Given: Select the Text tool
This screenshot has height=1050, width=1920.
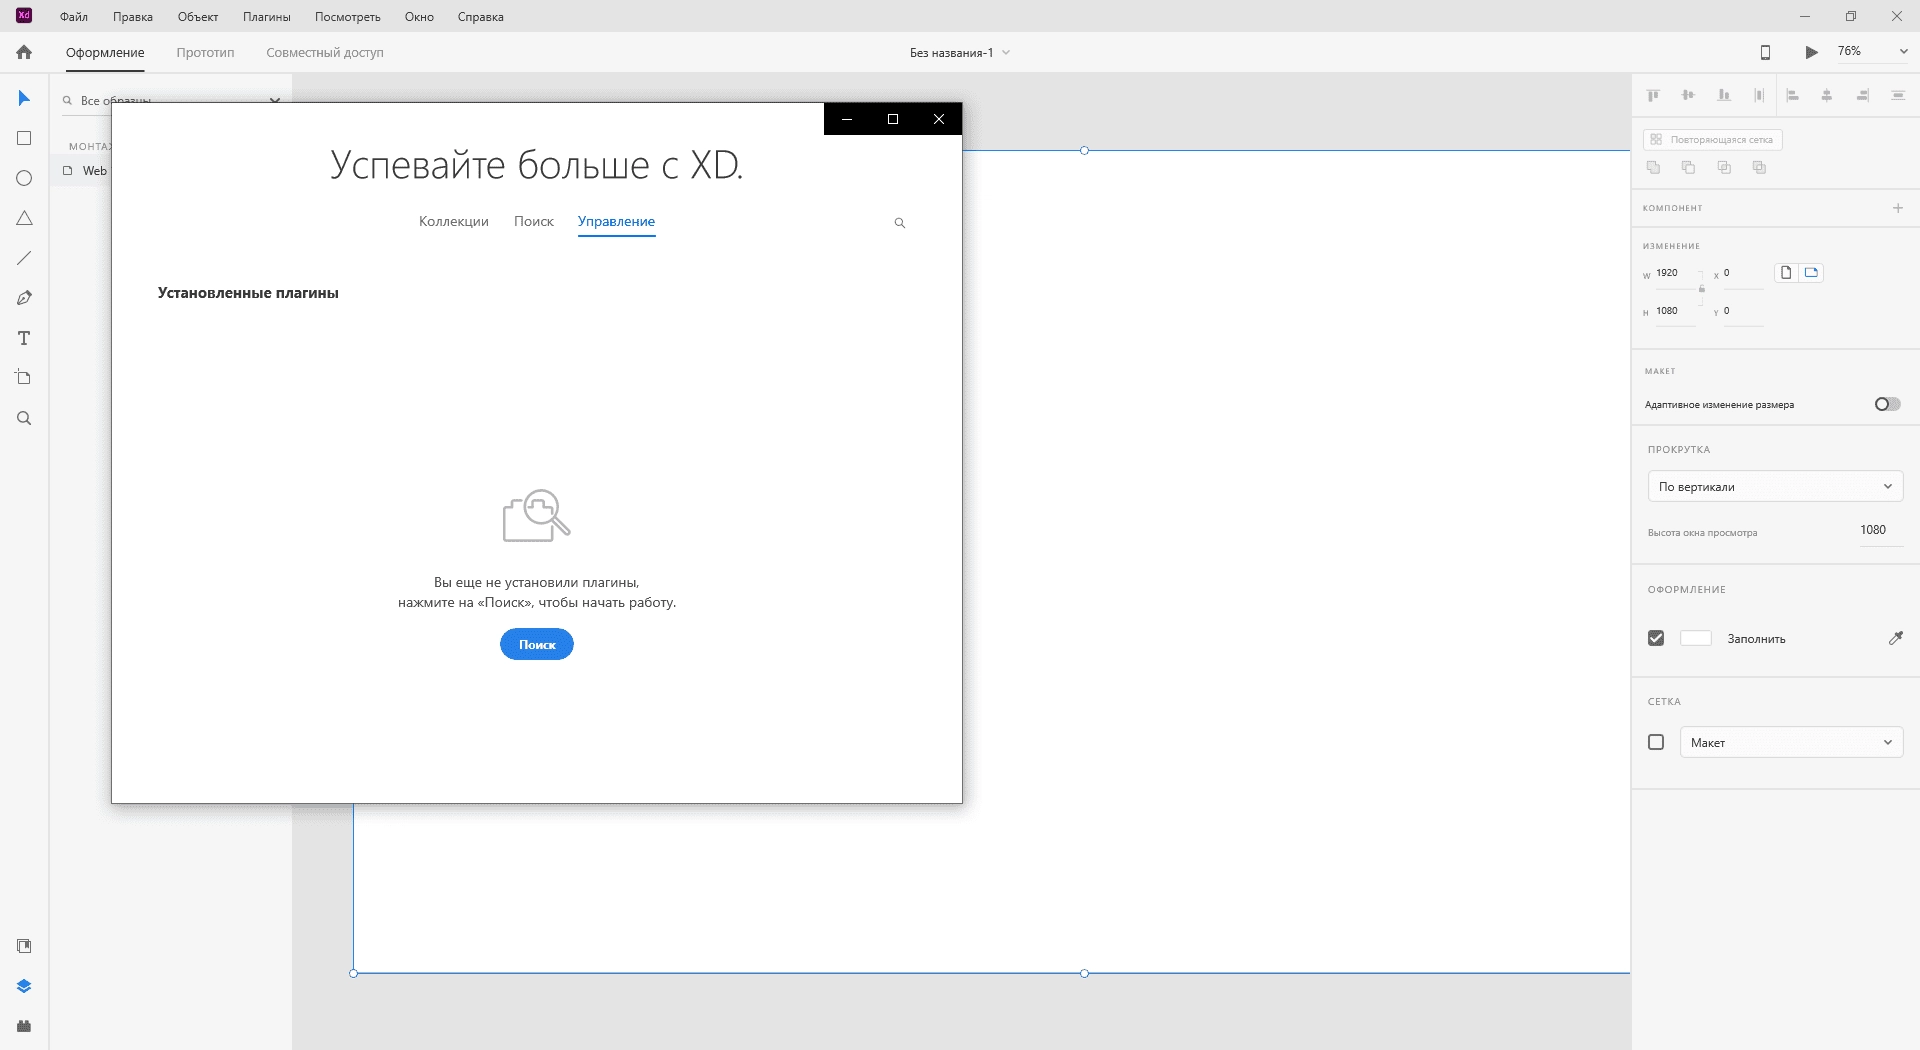Looking at the screenshot, I should point(24,338).
